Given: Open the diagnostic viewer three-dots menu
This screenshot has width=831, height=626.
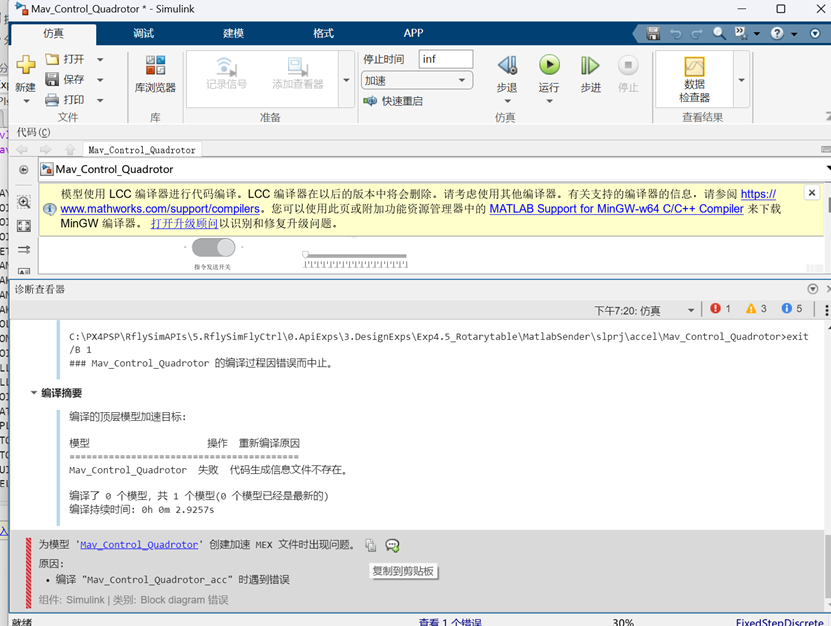Looking at the screenshot, I should pyautogui.click(x=826, y=310).
